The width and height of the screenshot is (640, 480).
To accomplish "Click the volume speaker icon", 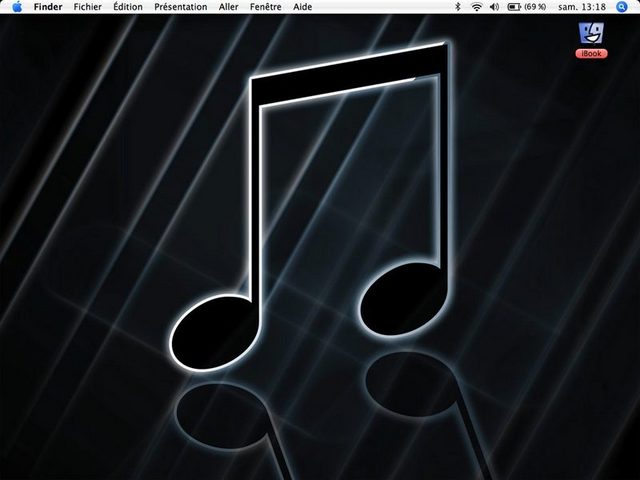I will click(494, 7).
